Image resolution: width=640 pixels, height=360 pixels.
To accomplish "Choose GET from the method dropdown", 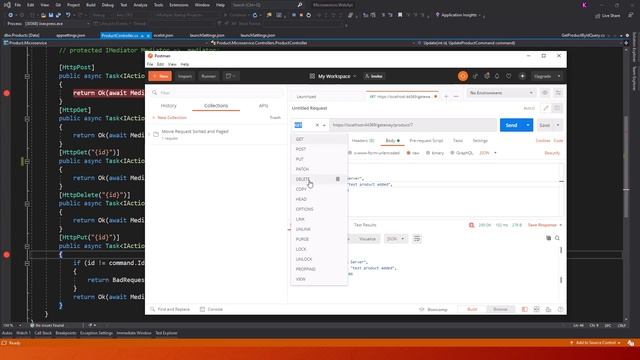I will [x=319, y=139].
